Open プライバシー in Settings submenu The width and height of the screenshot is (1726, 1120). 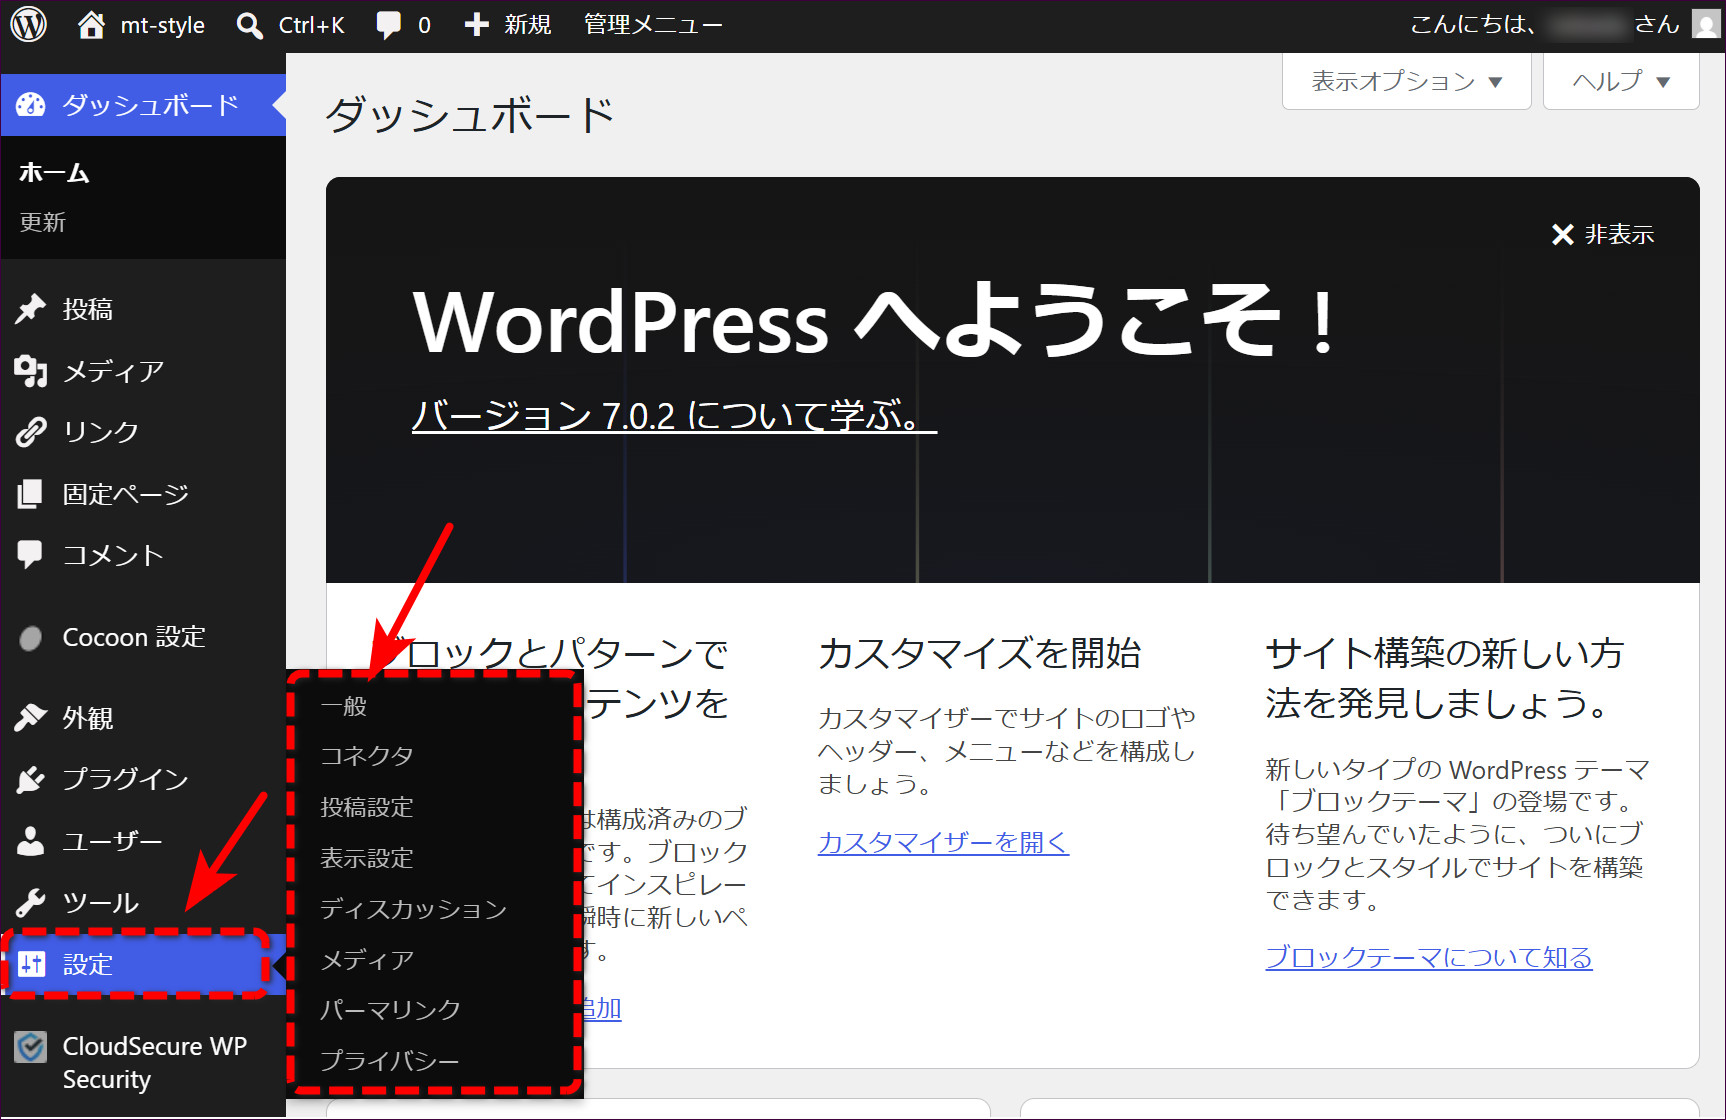pos(390,1061)
